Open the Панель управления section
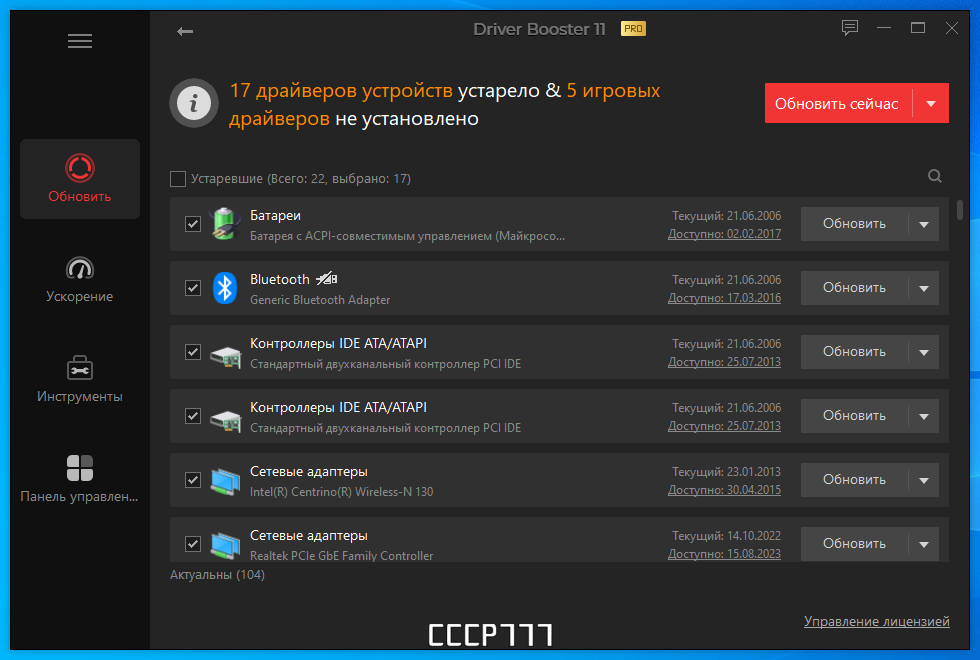This screenshot has height=660, width=980. pos(80,479)
